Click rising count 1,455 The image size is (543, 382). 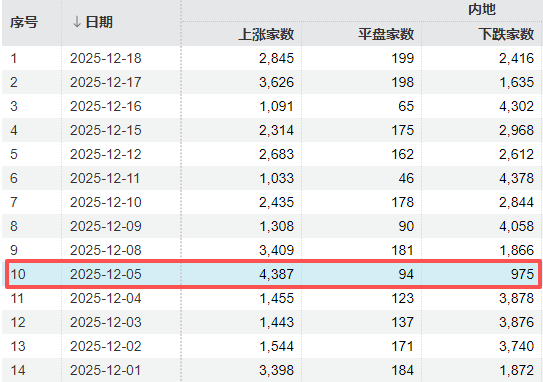click(x=276, y=298)
